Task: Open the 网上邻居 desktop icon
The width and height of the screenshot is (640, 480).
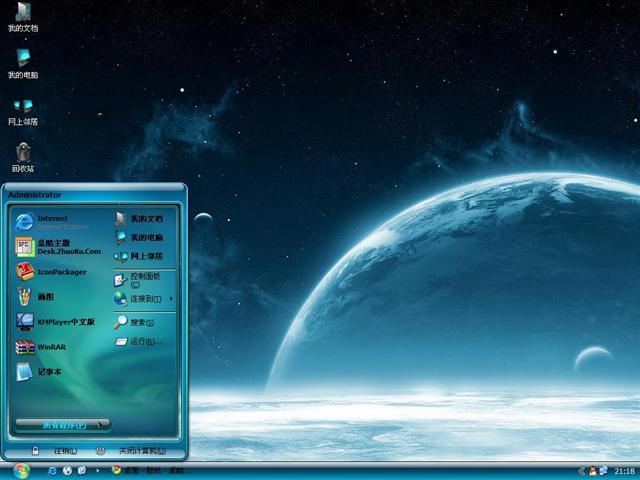Action: pyautogui.click(x=23, y=111)
